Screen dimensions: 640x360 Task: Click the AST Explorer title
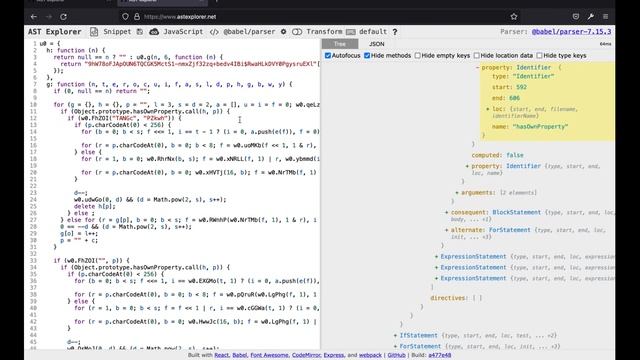[x=55, y=31]
